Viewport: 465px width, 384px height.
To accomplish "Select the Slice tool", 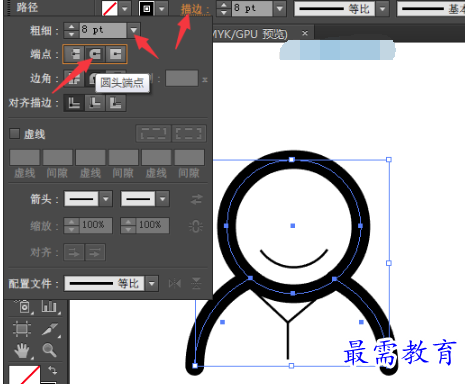I will click(x=50, y=329).
